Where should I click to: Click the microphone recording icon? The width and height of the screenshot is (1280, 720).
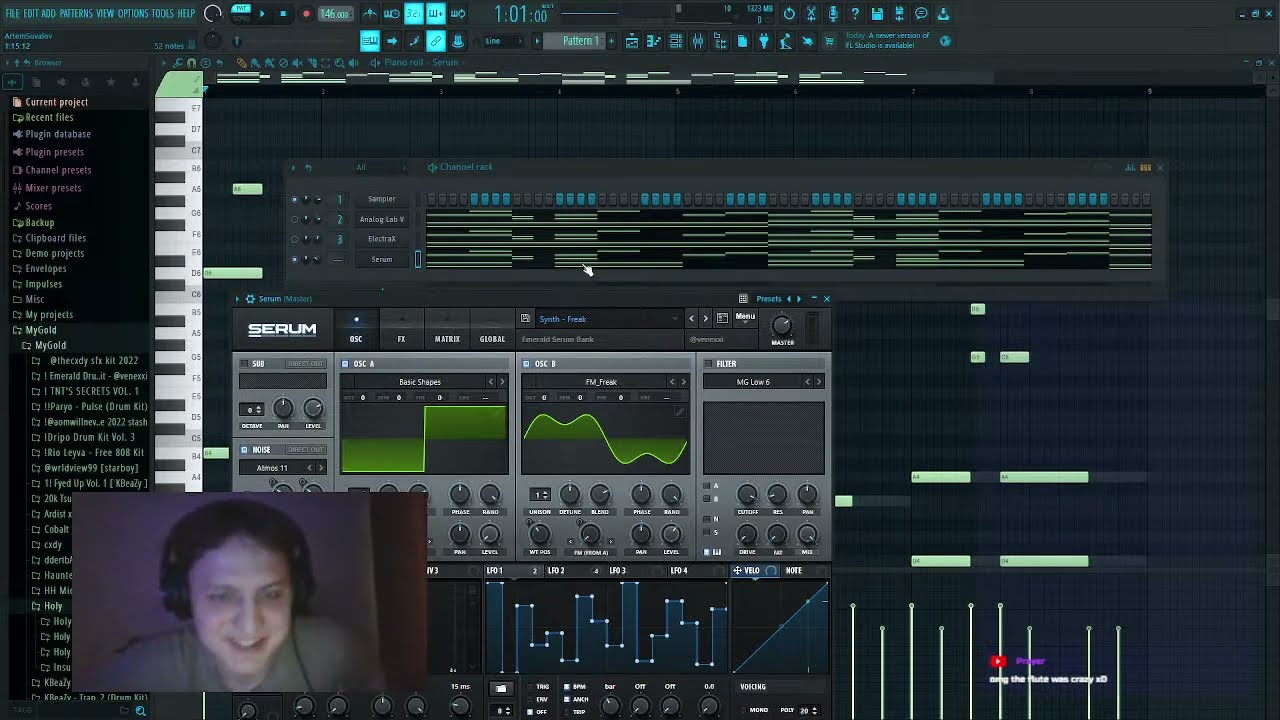pyautogui.click(x=833, y=14)
